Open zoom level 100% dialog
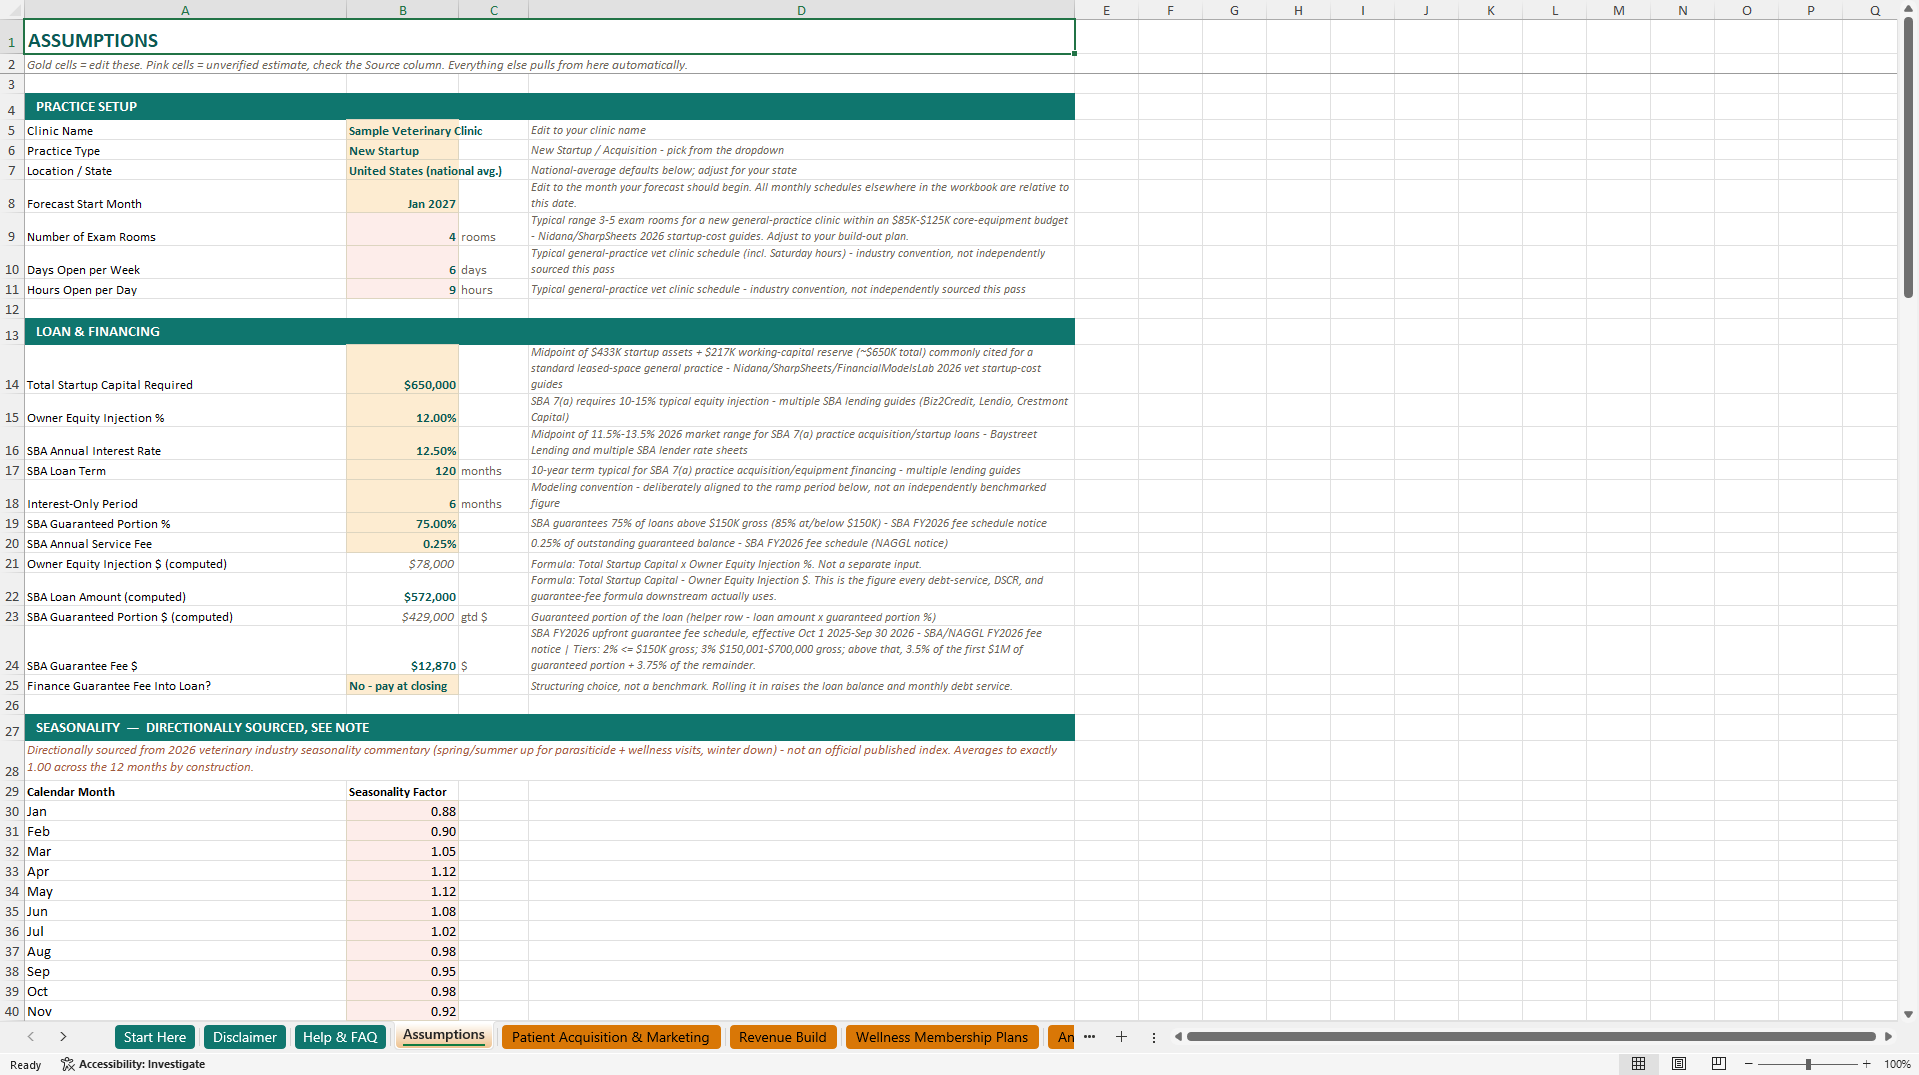Screen dimensions: 1919x1075 [x=1897, y=1064]
